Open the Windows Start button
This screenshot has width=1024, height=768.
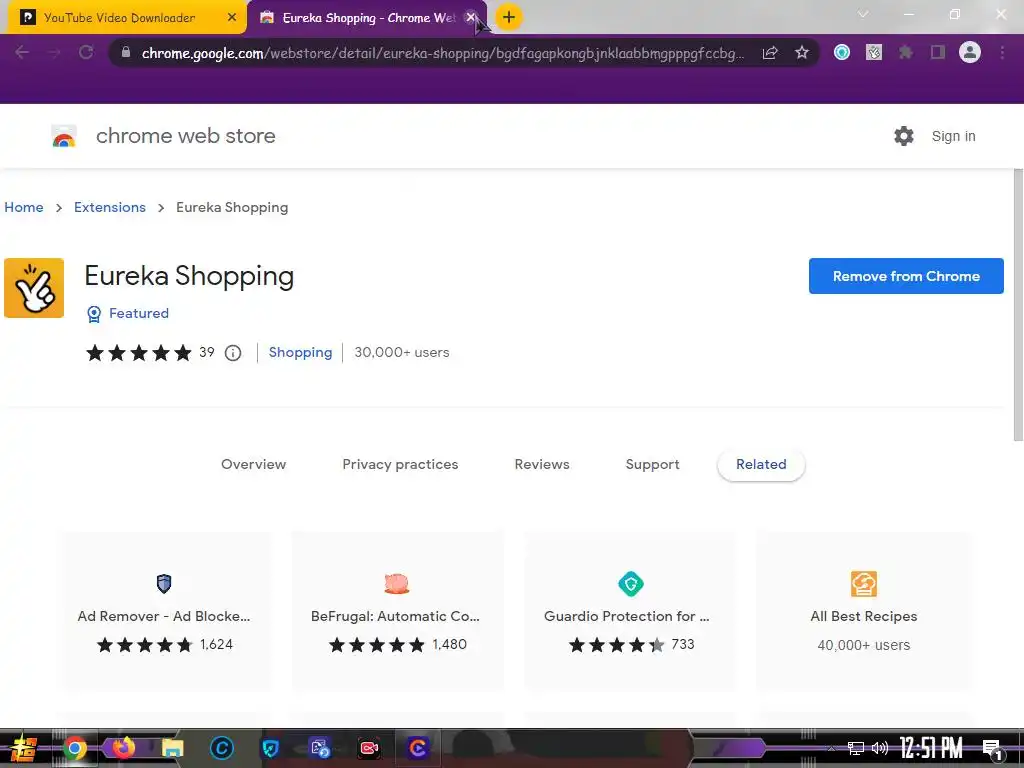point(24,748)
